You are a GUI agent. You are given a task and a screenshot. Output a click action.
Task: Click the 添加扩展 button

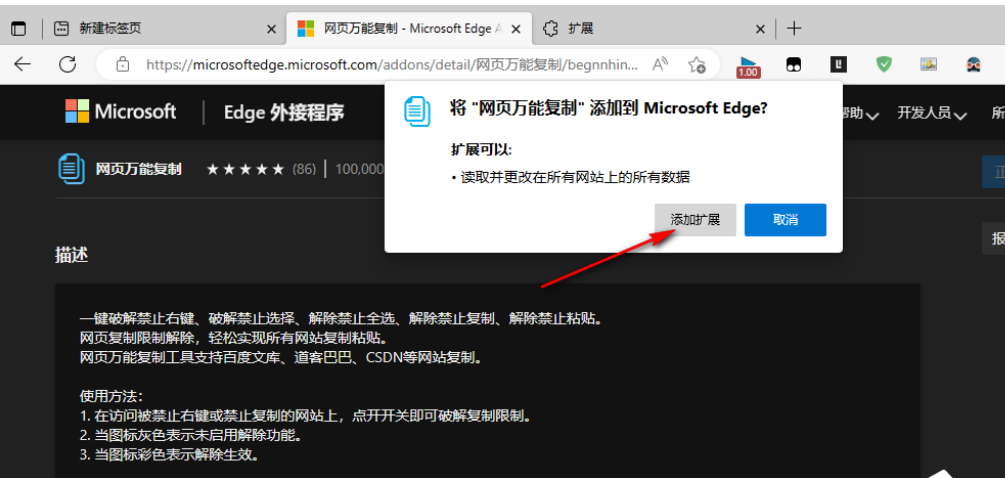click(695, 220)
